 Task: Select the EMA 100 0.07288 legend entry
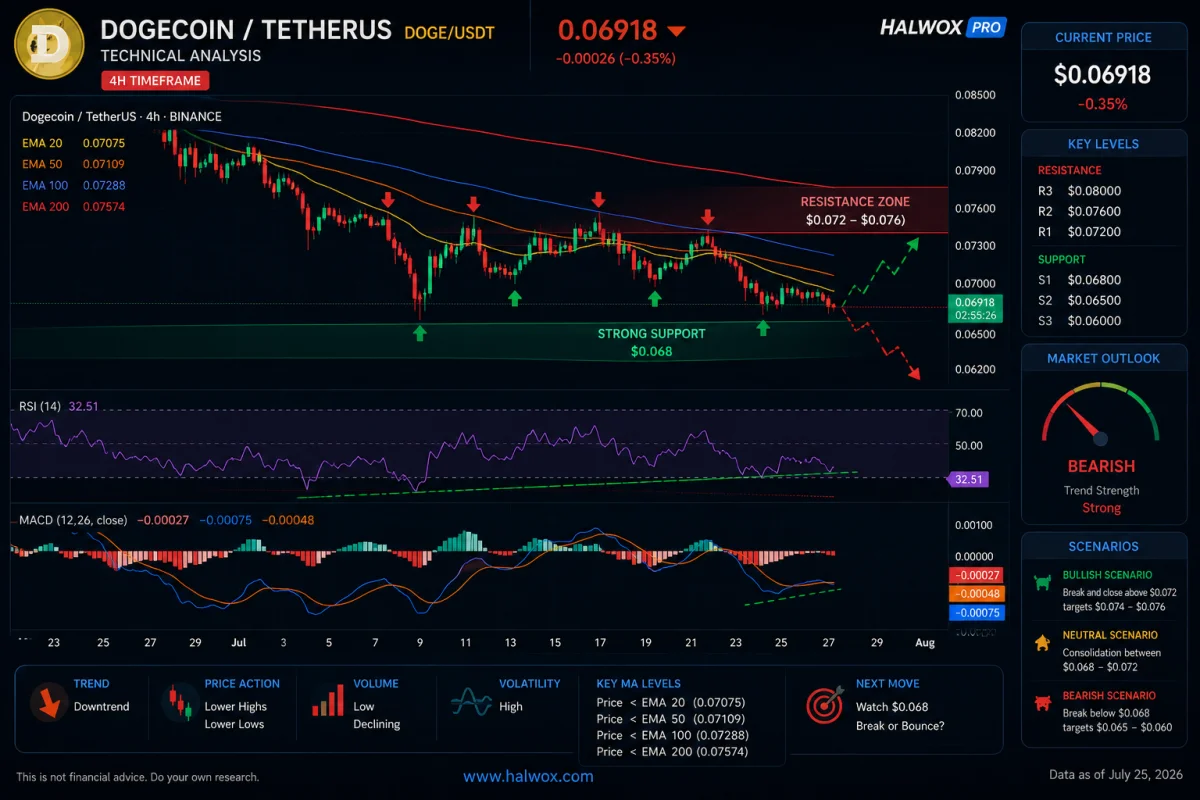(x=73, y=185)
